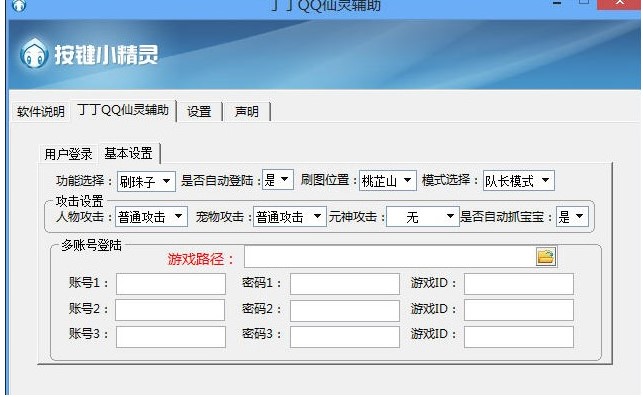Focus the 游戏ID field in 账号3 row
The width and height of the screenshot is (643, 397).
[x=519, y=337]
